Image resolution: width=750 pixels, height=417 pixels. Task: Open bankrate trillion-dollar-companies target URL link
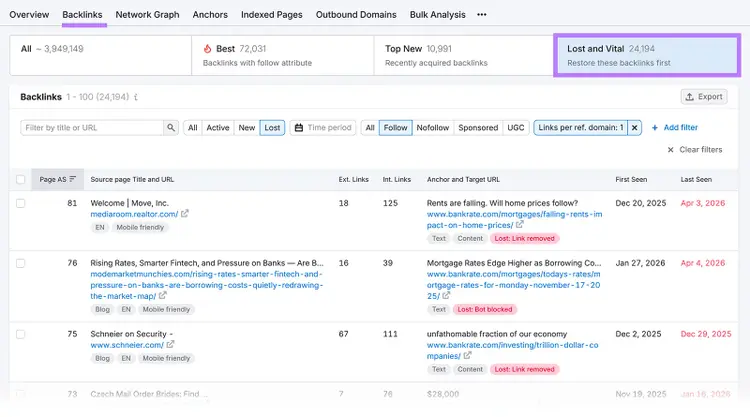(x=512, y=350)
